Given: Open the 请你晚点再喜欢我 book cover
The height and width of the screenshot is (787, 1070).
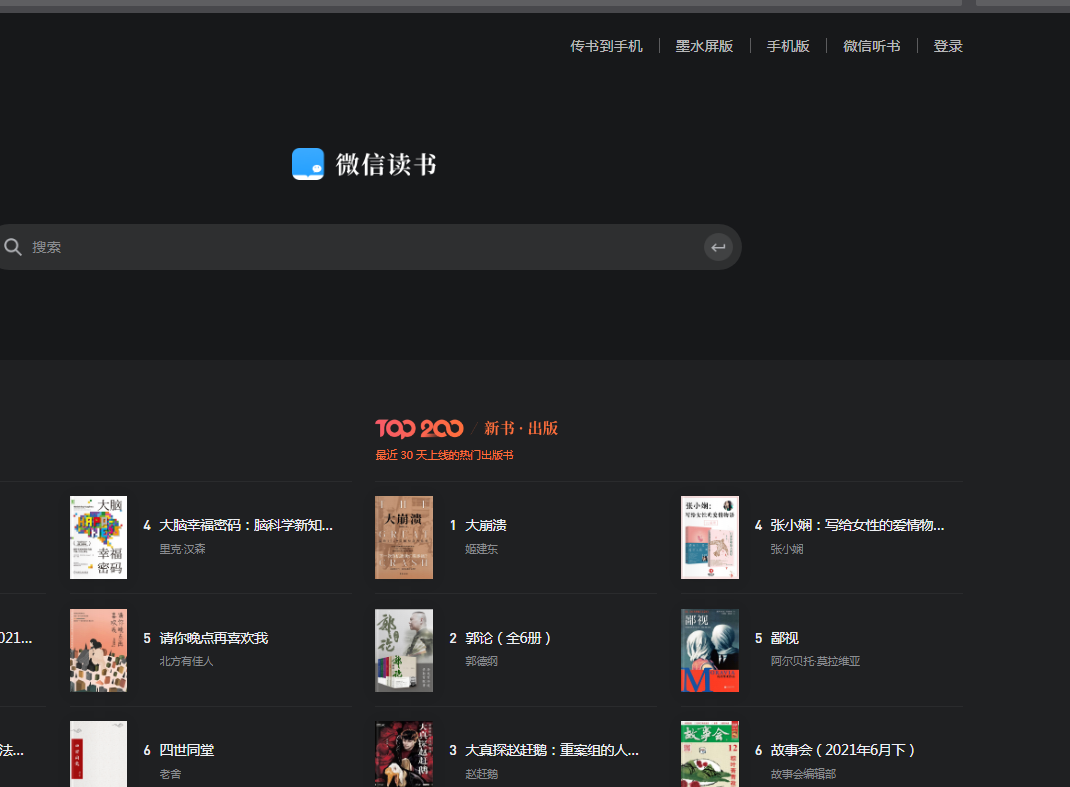Looking at the screenshot, I should (98, 650).
